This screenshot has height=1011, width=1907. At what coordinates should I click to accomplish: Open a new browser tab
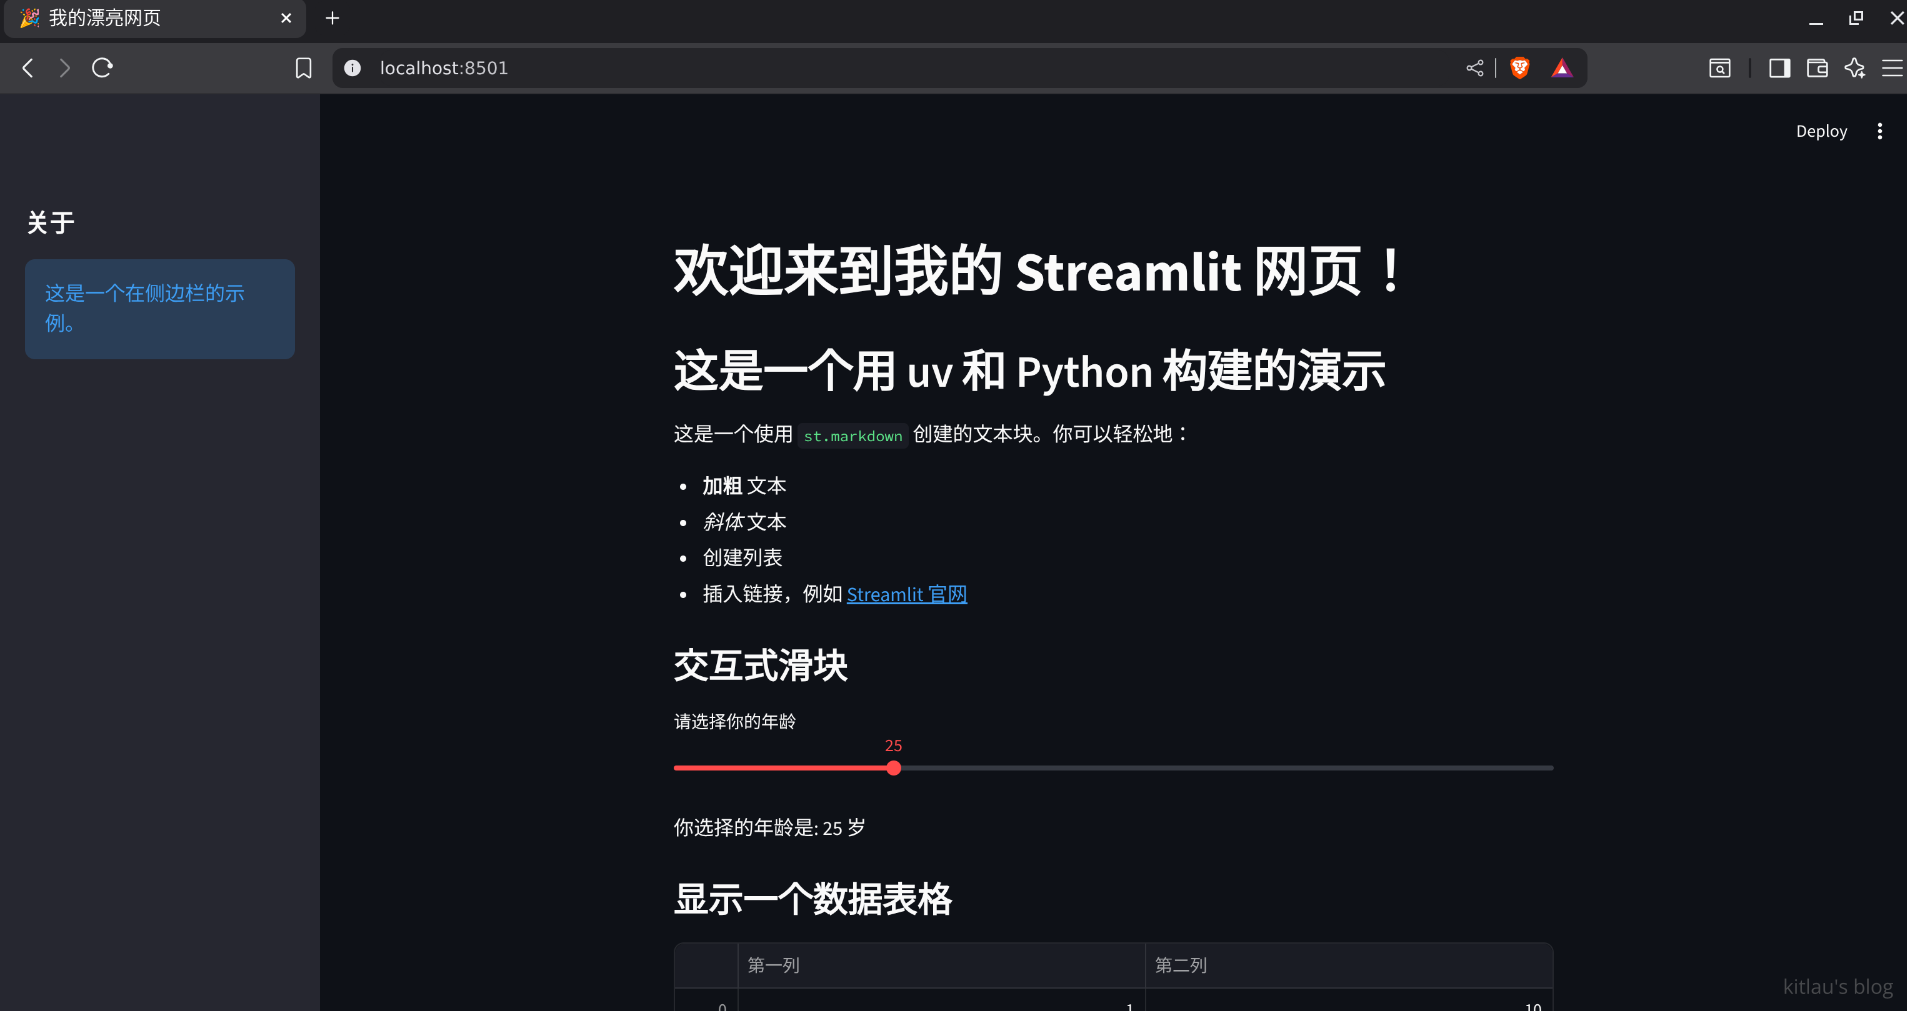(333, 18)
